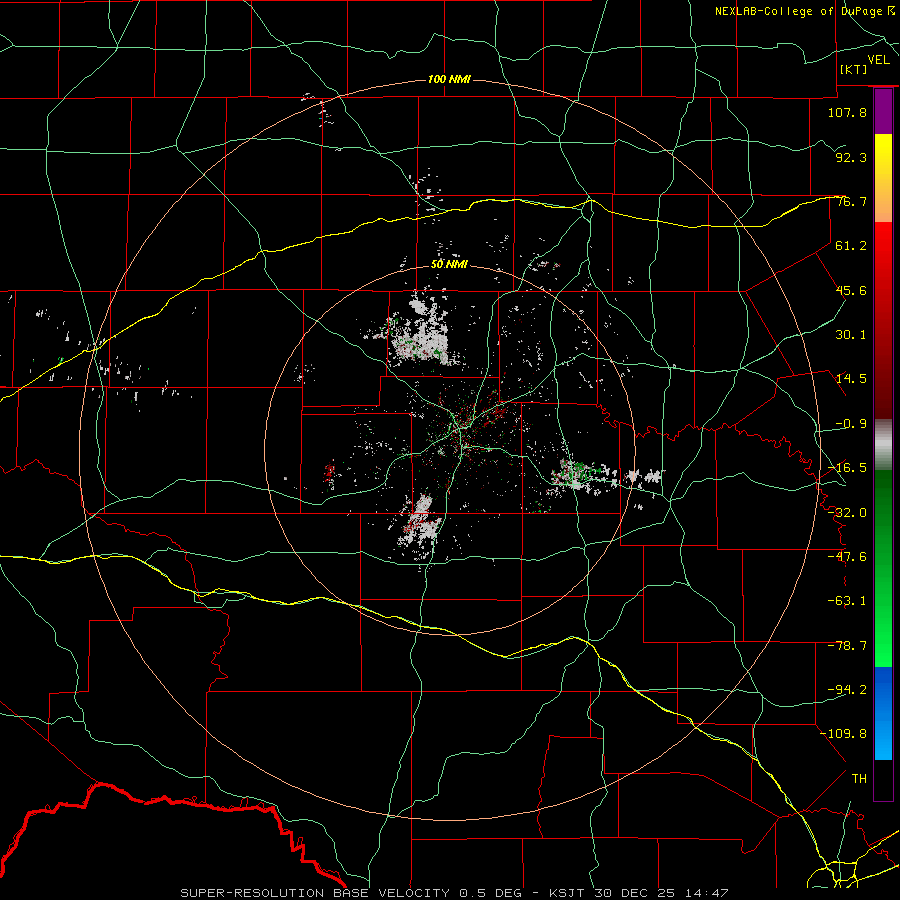Click the KSJT station identifier in the caption
Image resolution: width=900 pixels, height=900 pixels.
(x=567, y=893)
